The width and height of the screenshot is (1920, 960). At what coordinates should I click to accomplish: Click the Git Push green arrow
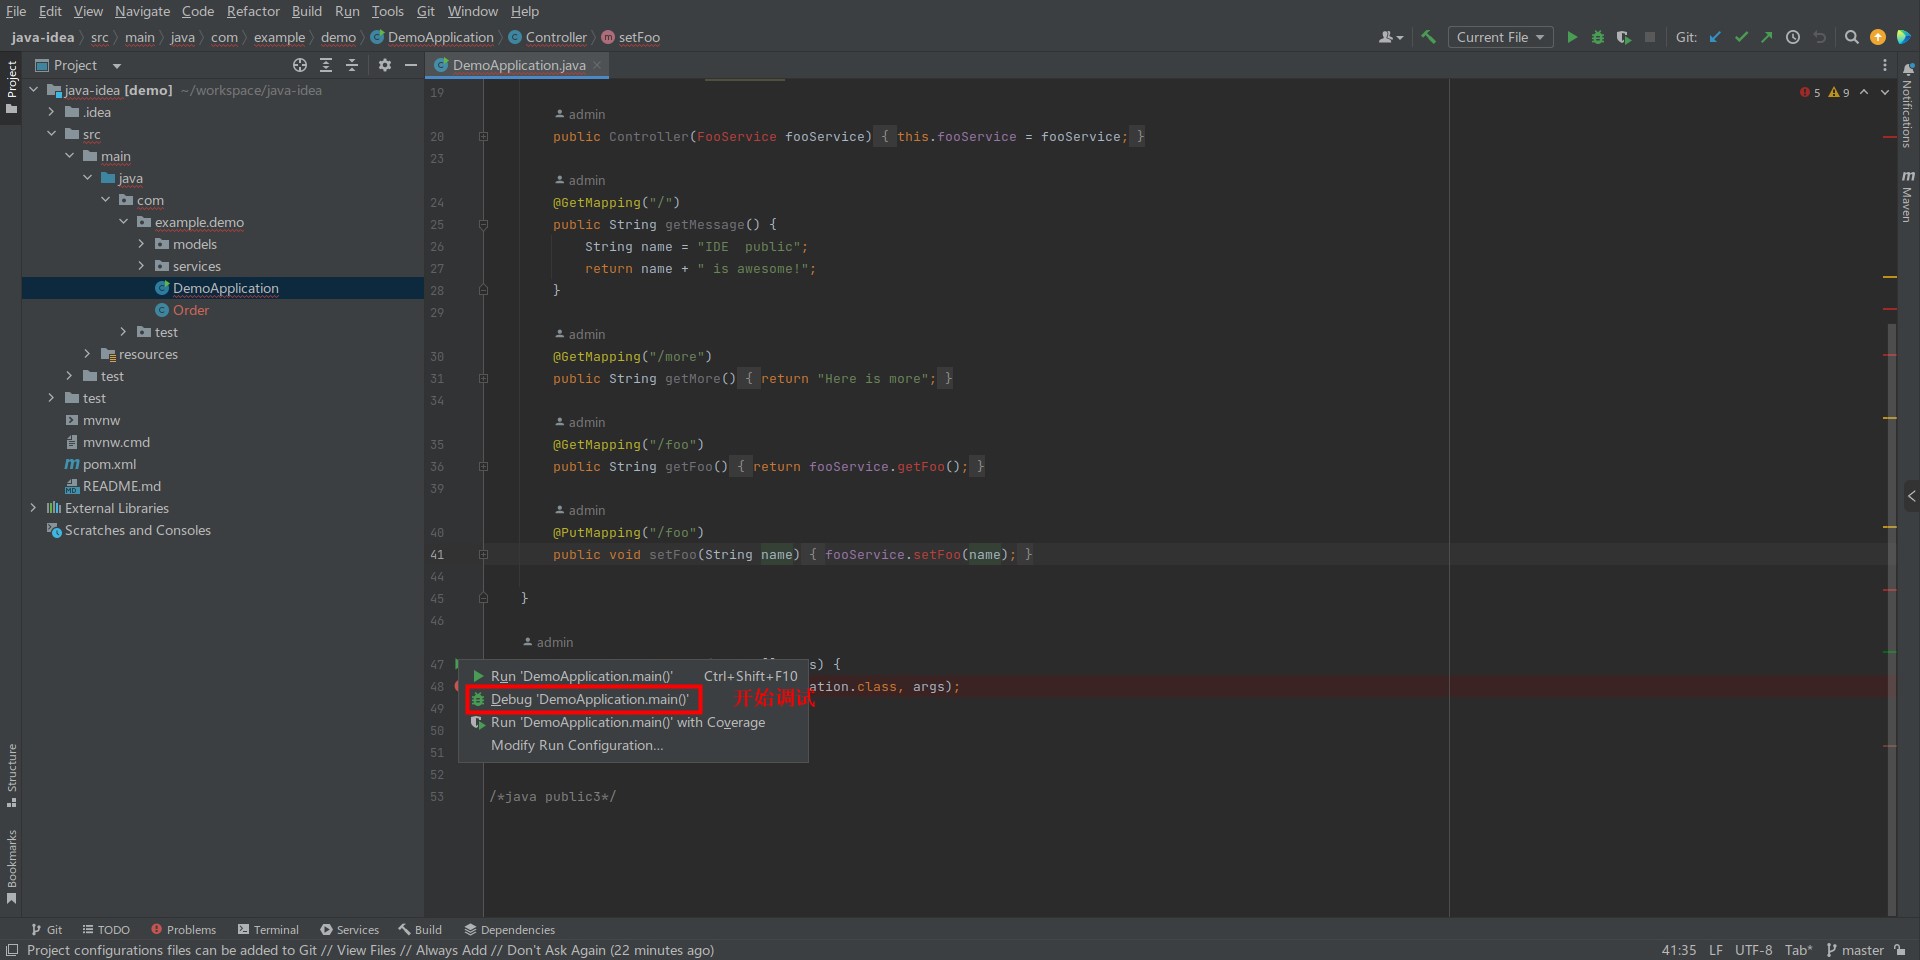[x=1767, y=37]
